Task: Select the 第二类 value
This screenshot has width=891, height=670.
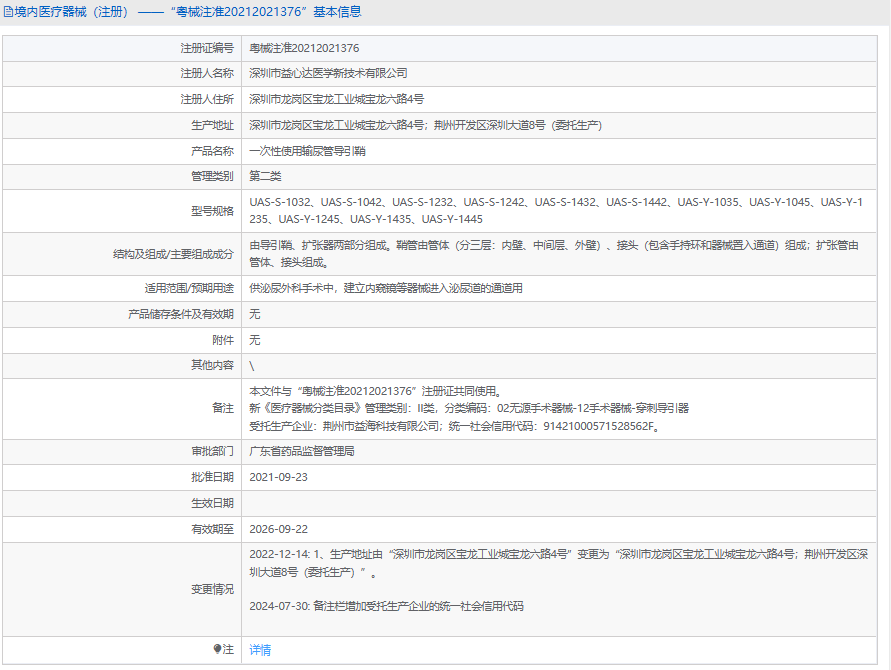Action: [265, 176]
